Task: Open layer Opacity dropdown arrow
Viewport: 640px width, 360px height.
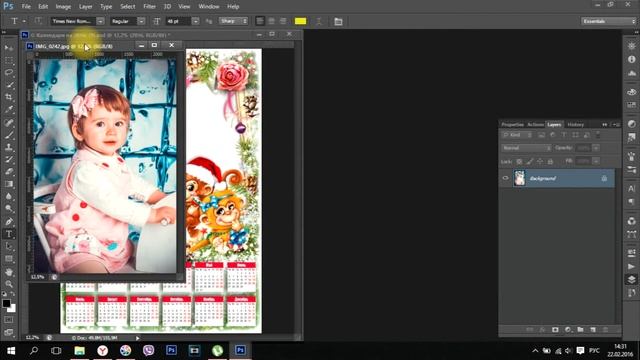Action: coord(596,148)
